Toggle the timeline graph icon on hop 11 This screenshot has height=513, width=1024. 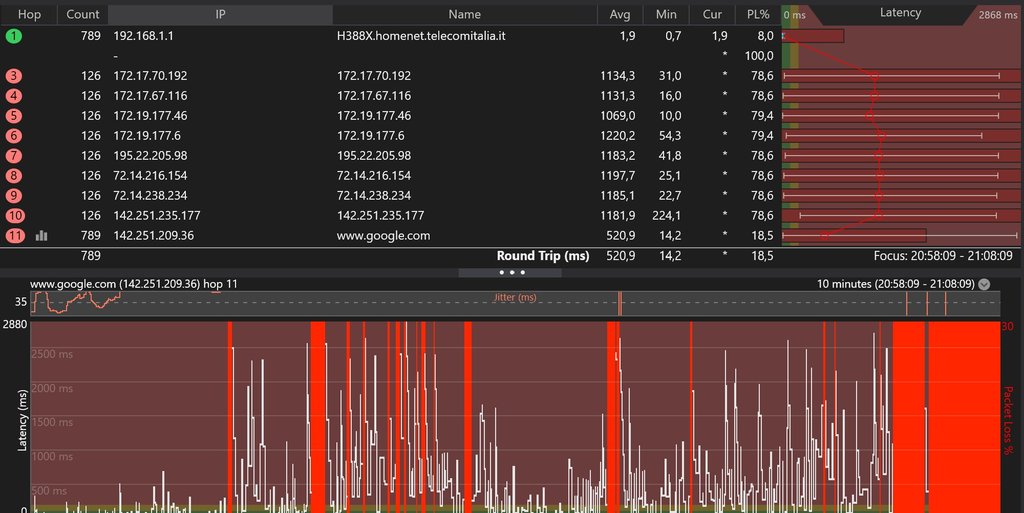click(42, 236)
